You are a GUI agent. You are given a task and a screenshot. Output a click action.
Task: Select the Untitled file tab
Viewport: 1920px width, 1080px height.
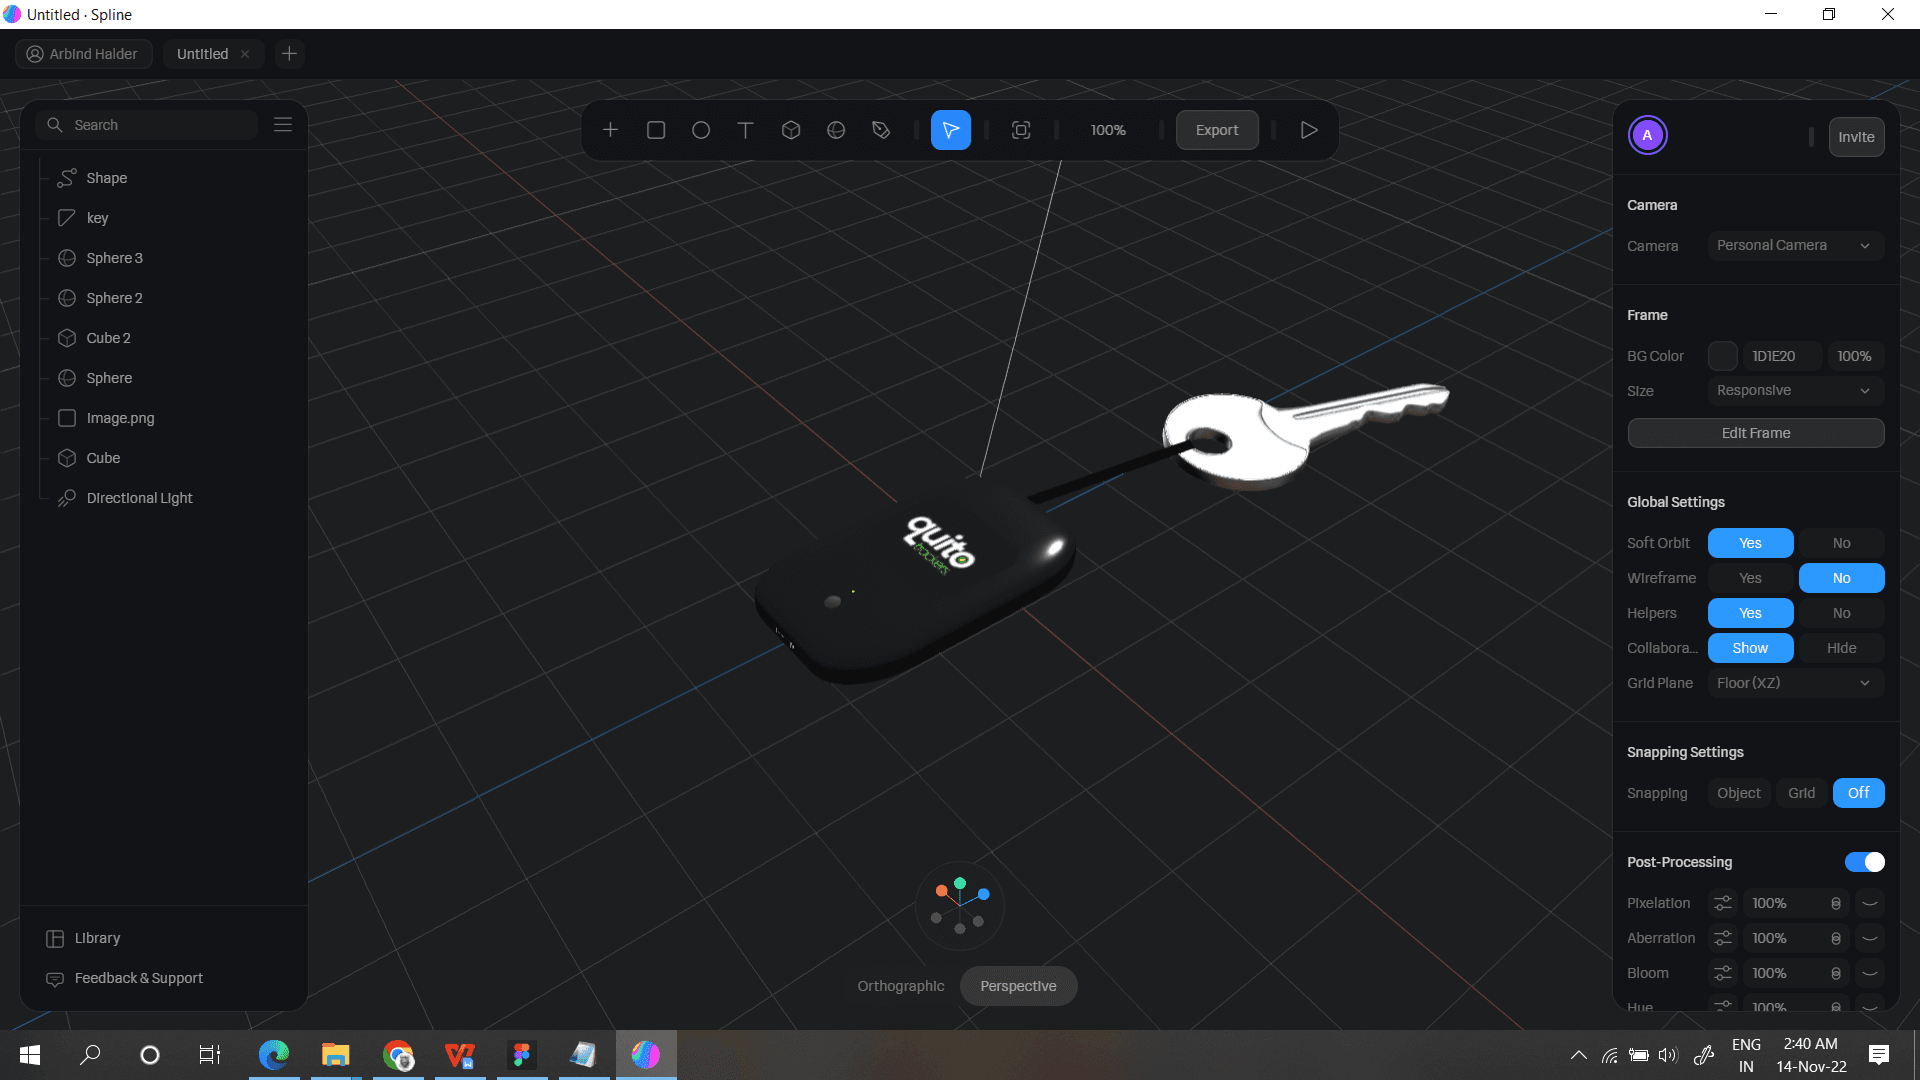pyautogui.click(x=203, y=54)
